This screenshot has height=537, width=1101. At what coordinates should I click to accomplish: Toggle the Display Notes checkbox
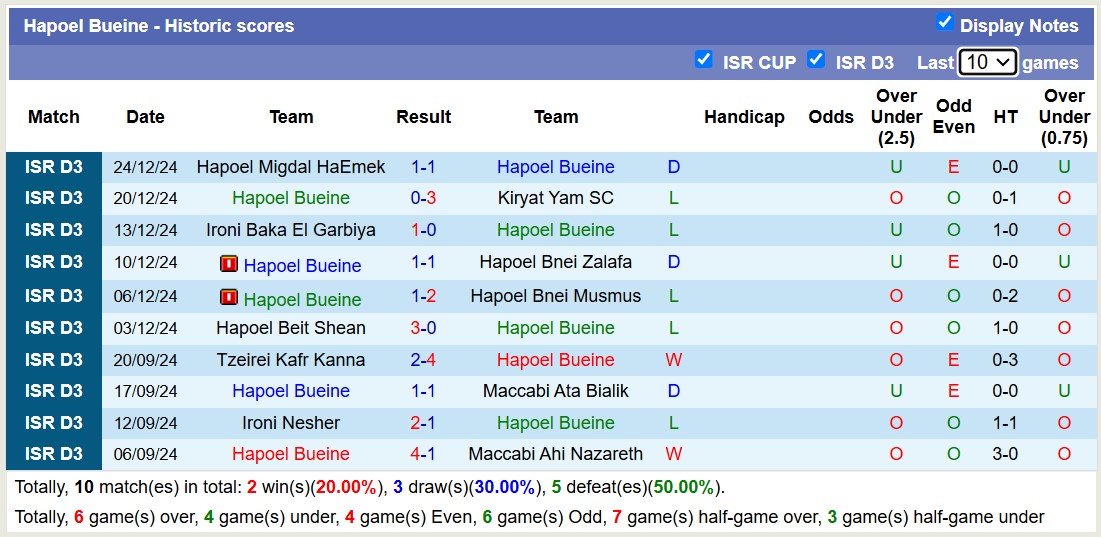tap(944, 23)
